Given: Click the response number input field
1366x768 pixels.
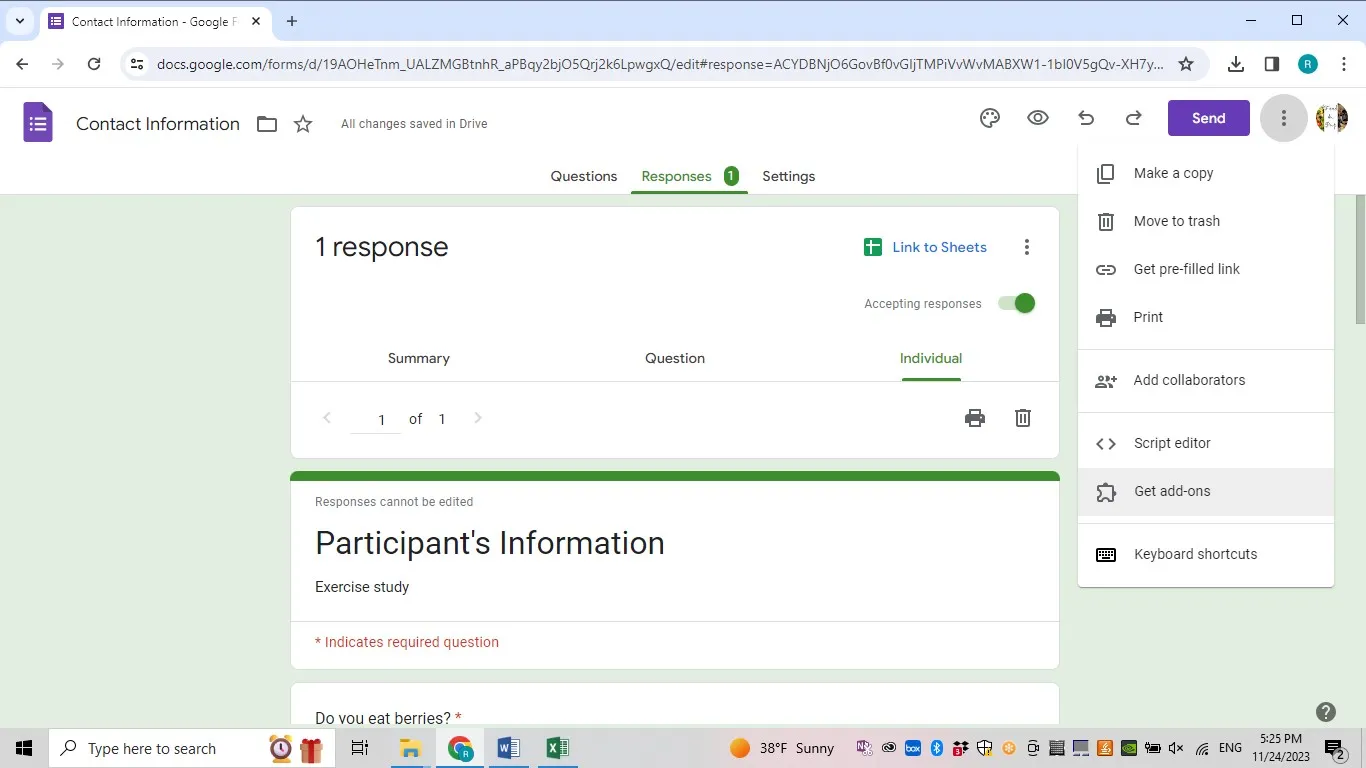Looking at the screenshot, I should (x=380, y=418).
